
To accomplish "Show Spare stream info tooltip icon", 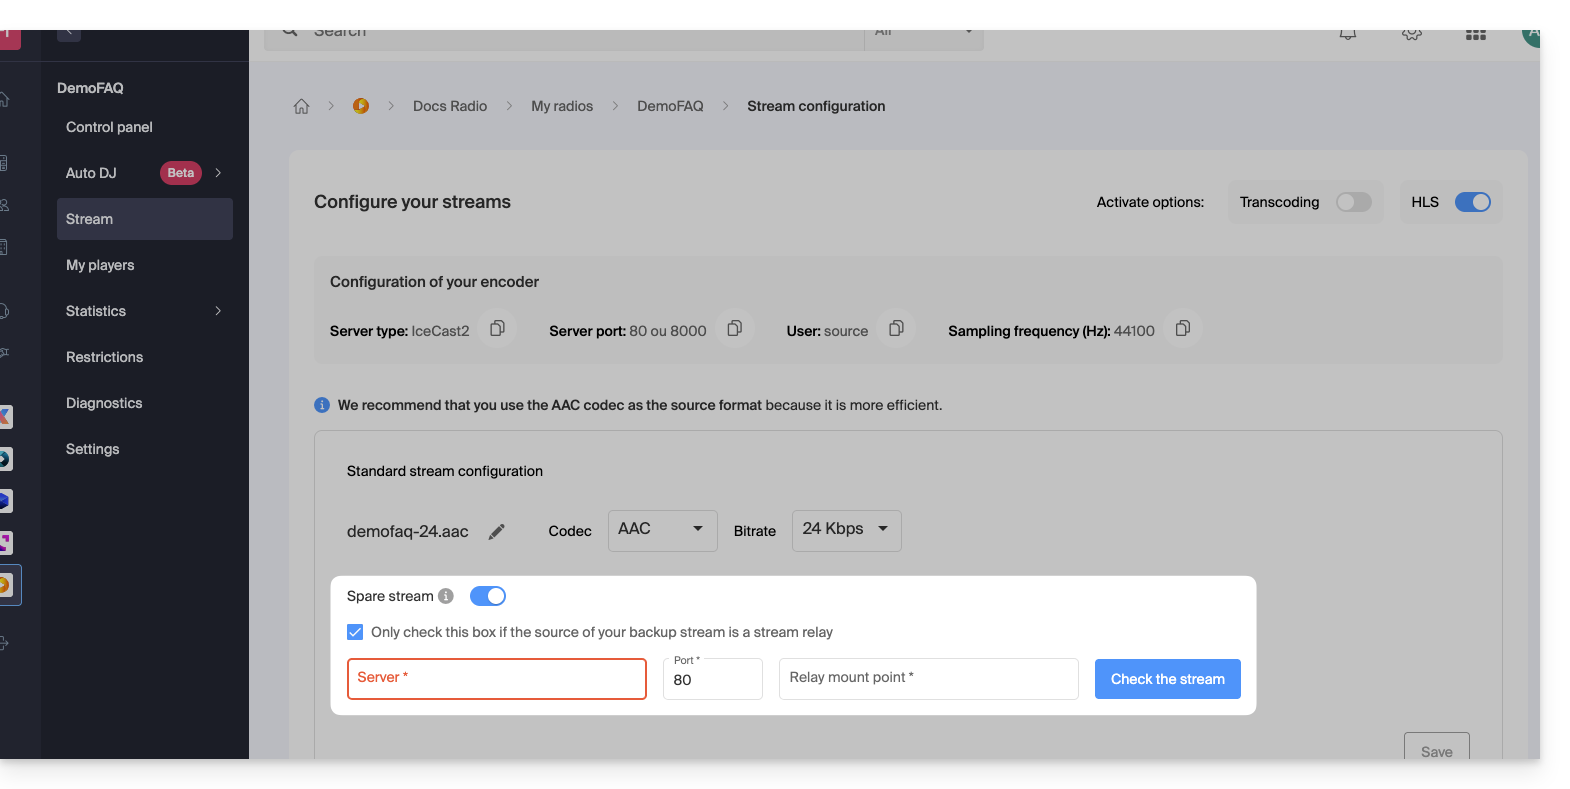I will pos(446,596).
